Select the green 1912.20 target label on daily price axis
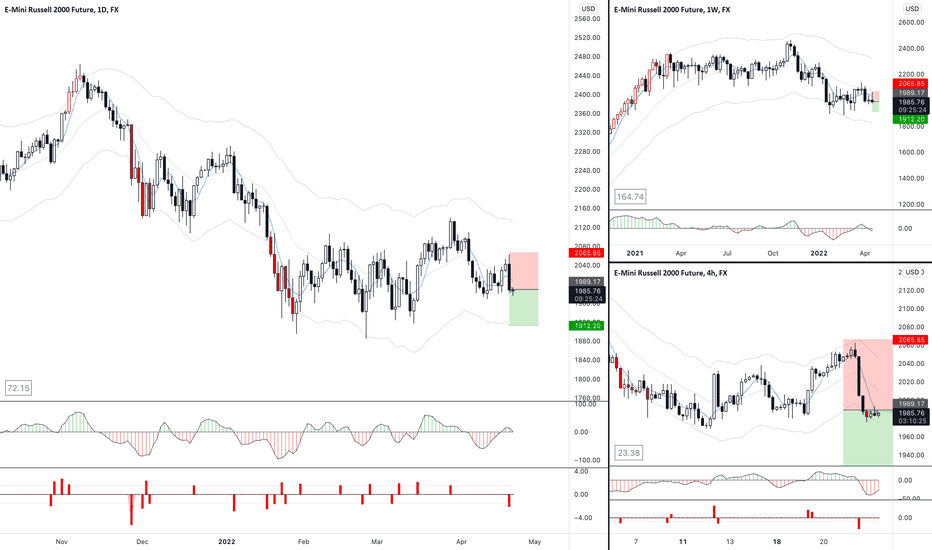 point(587,325)
